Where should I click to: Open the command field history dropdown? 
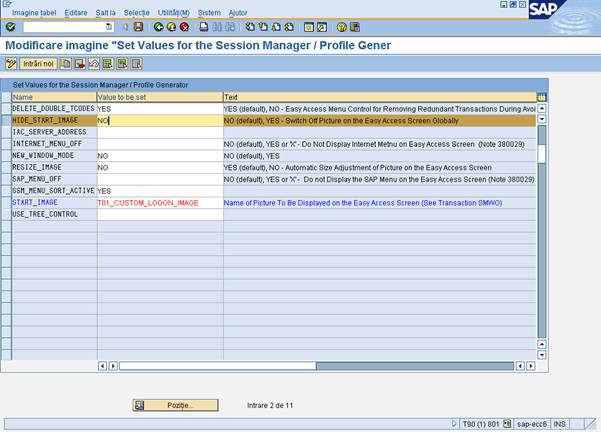tap(109, 26)
